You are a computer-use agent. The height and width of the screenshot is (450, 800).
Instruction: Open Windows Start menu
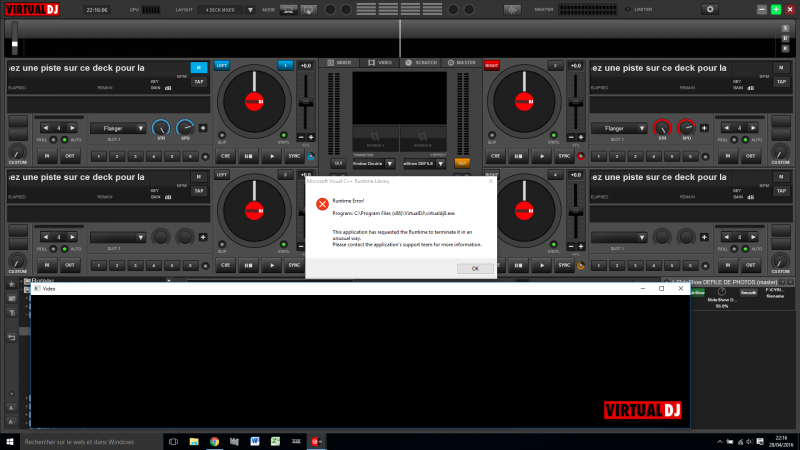(x=10, y=442)
